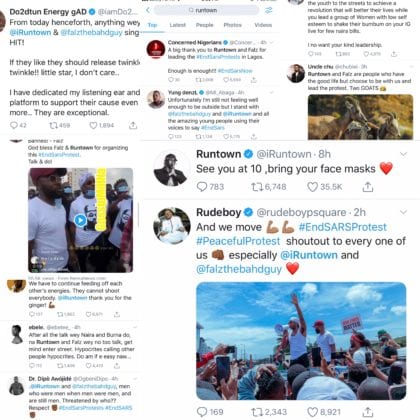The width and height of the screenshot is (420, 420).
Task: Switch to the People search tab
Action: coord(204,25)
